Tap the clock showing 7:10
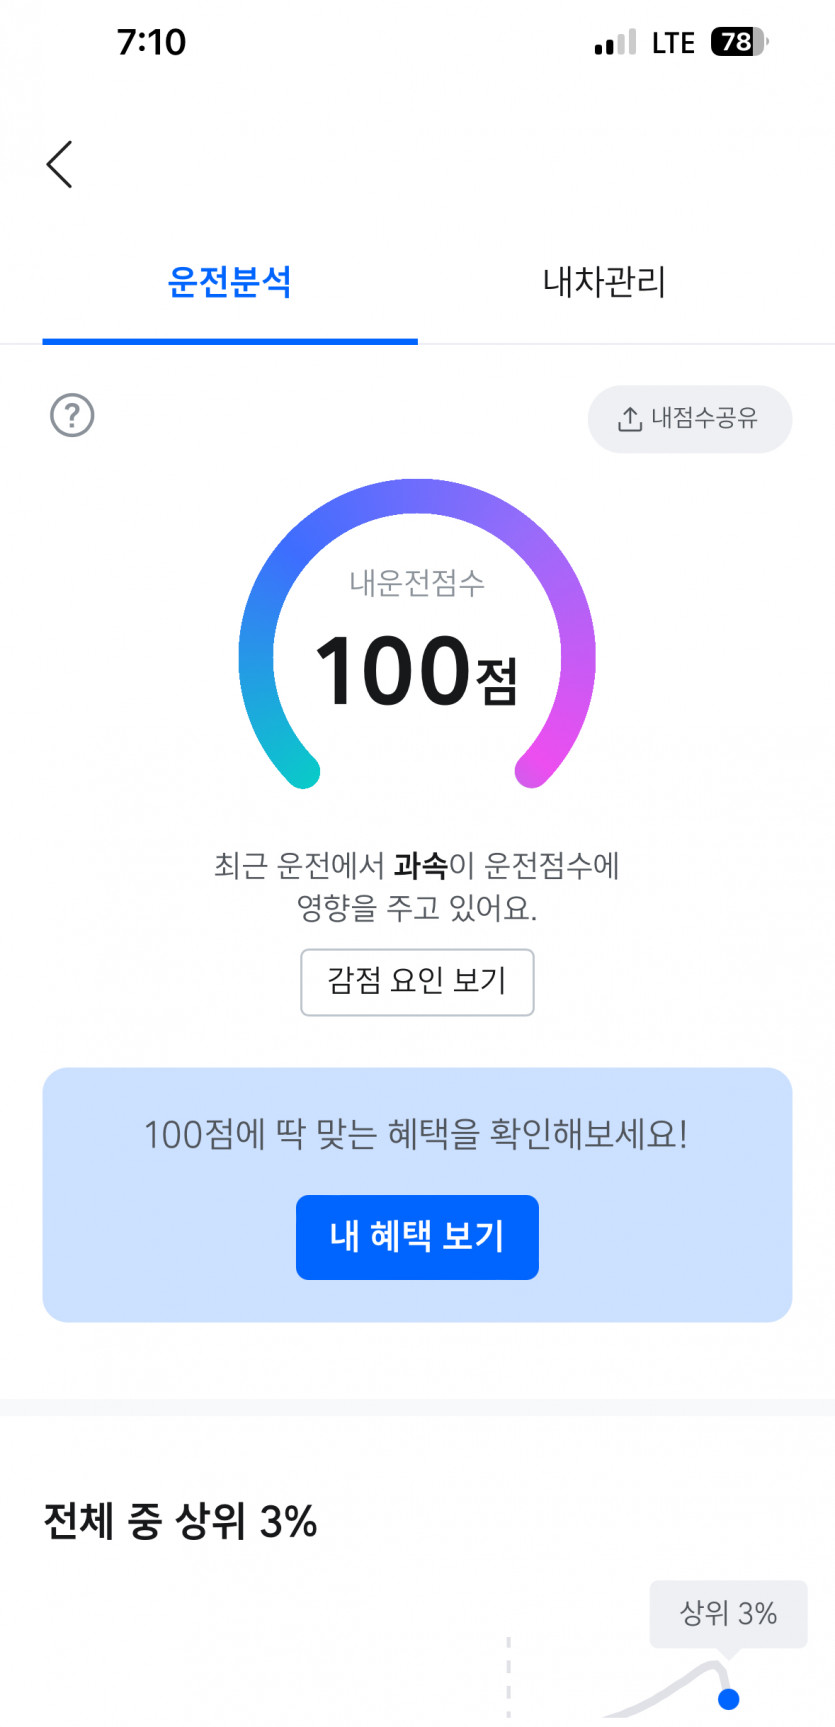 pyautogui.click(x=151, y=42)
